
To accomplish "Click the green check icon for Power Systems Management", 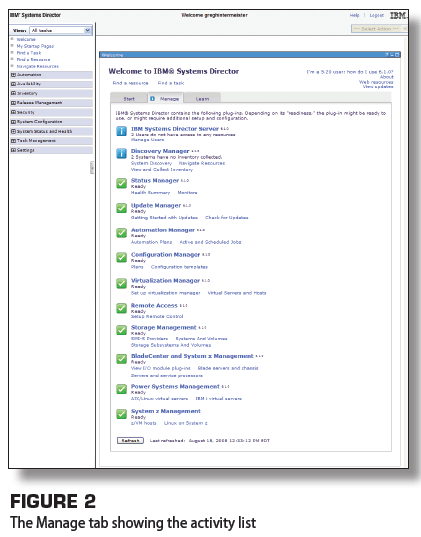I will click(122, 389).
